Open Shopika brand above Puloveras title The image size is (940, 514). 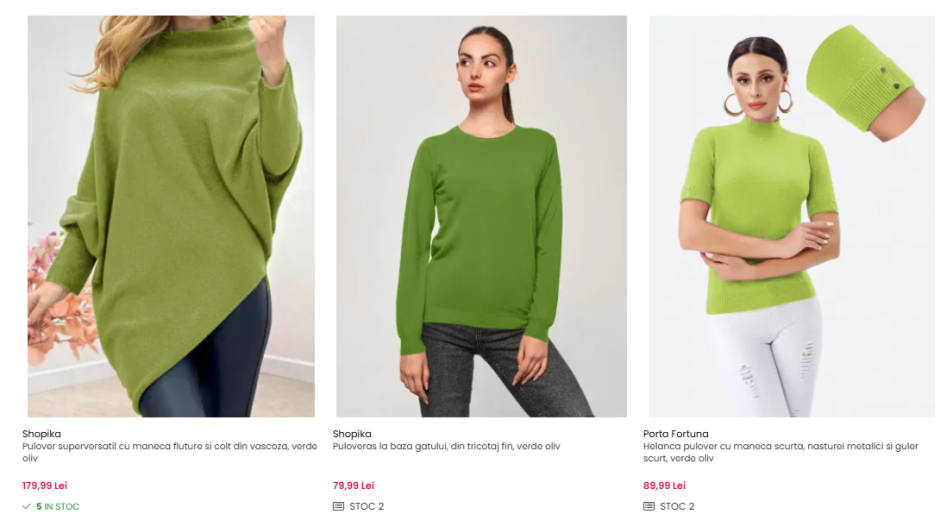point(352,434)
